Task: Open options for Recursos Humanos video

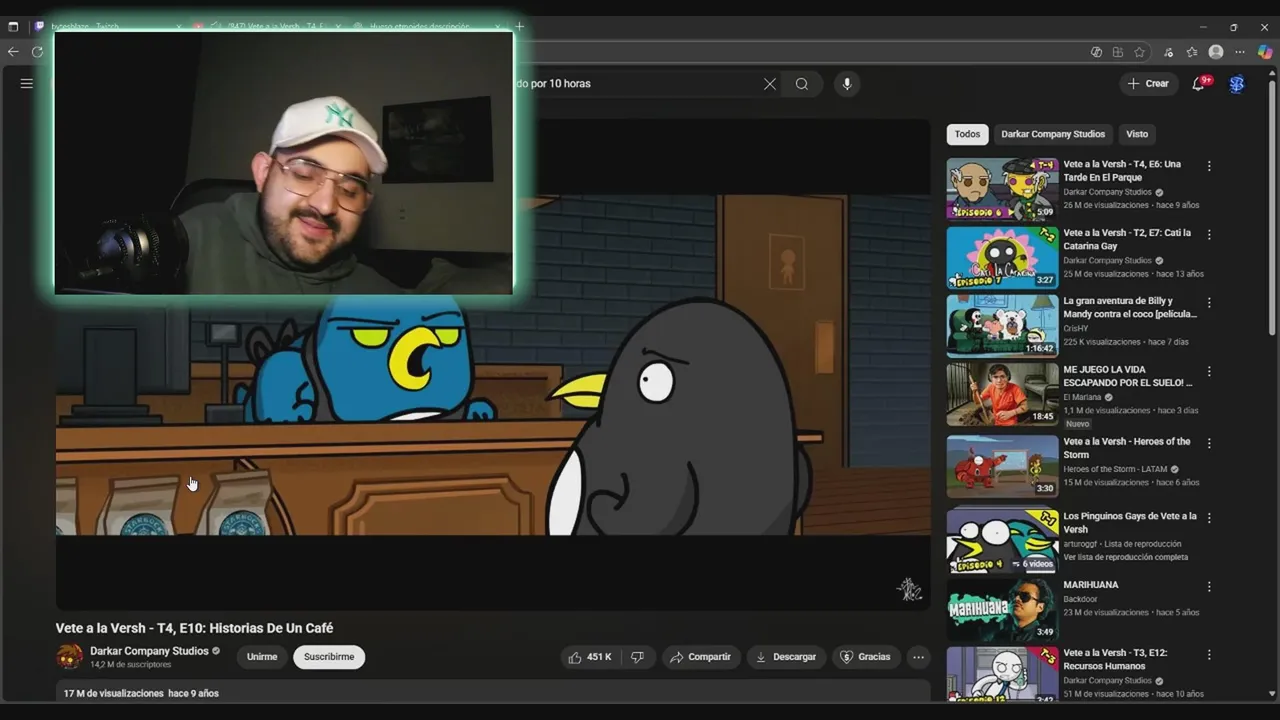Action: point(1209,655)
